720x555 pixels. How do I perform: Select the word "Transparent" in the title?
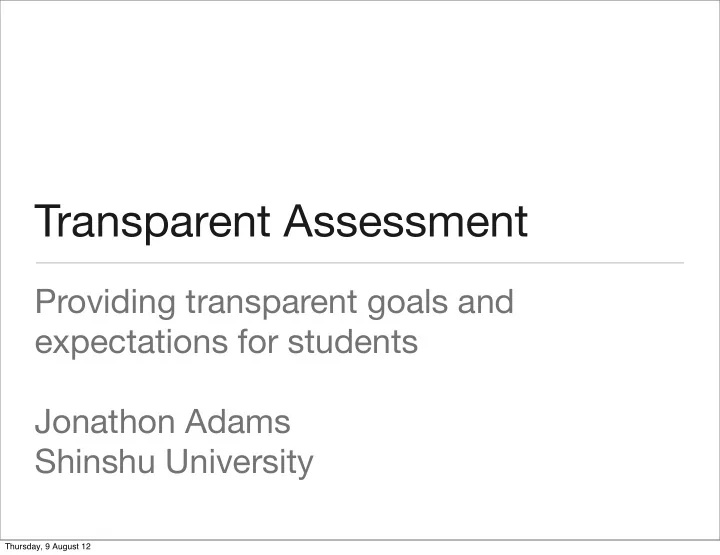(x=152, y=222)
